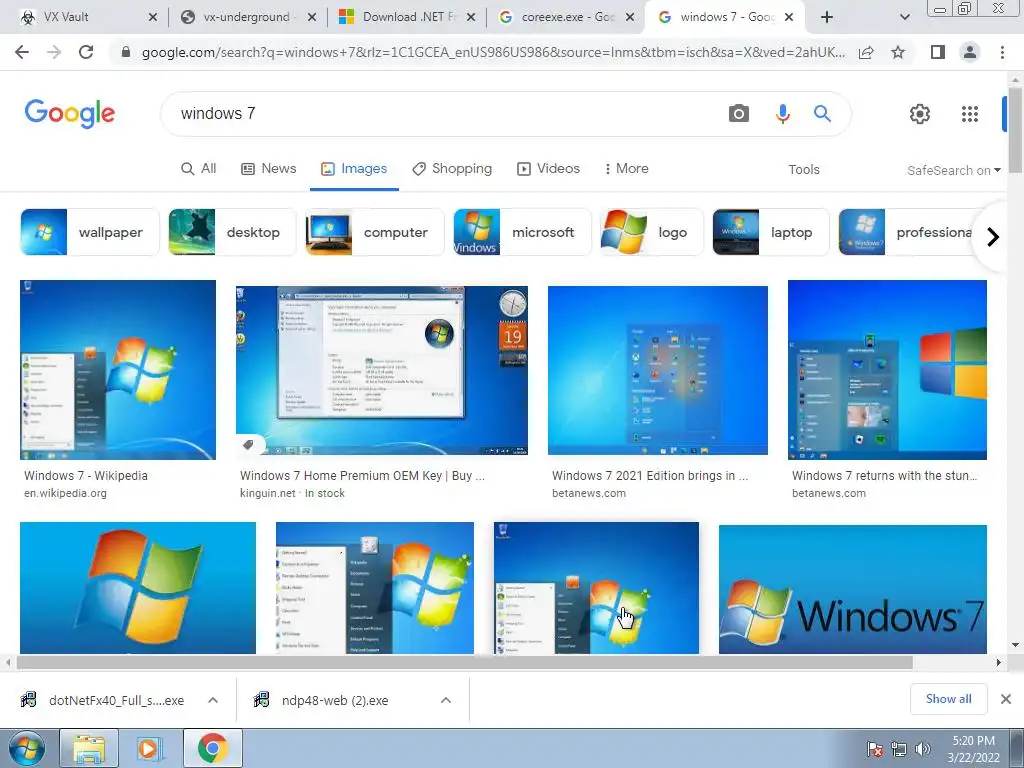This screenshot has width=1024, height=768.
Task: Open the large Windows flag logo thumbnail
Action: [x=138, y=588]
